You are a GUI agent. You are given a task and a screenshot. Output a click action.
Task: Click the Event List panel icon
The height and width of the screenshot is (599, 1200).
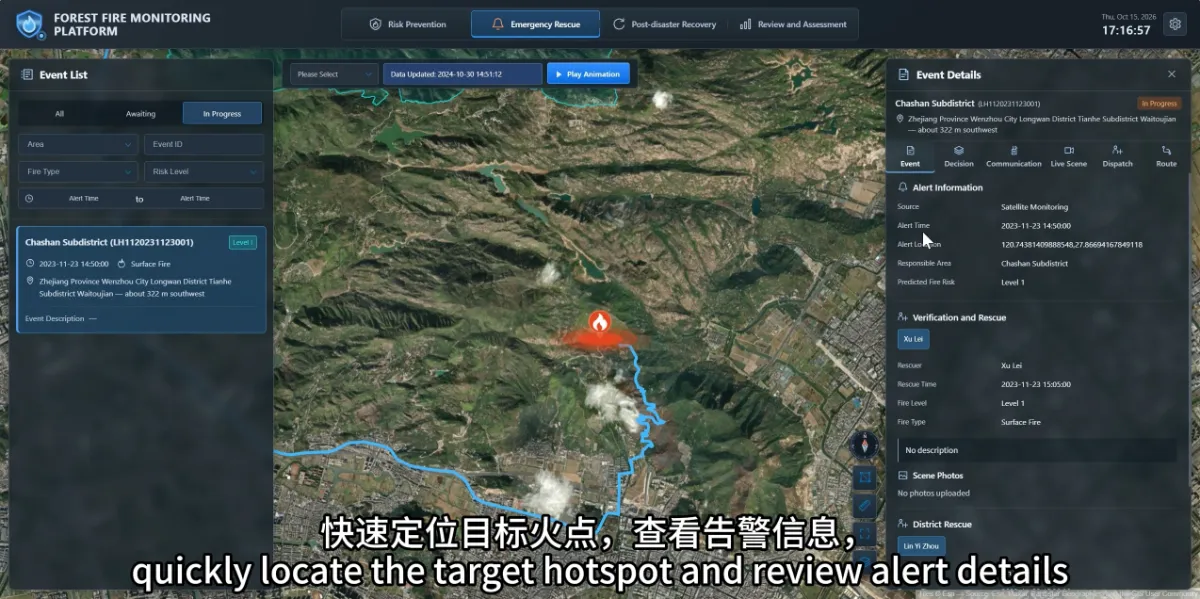coord(27,74)
